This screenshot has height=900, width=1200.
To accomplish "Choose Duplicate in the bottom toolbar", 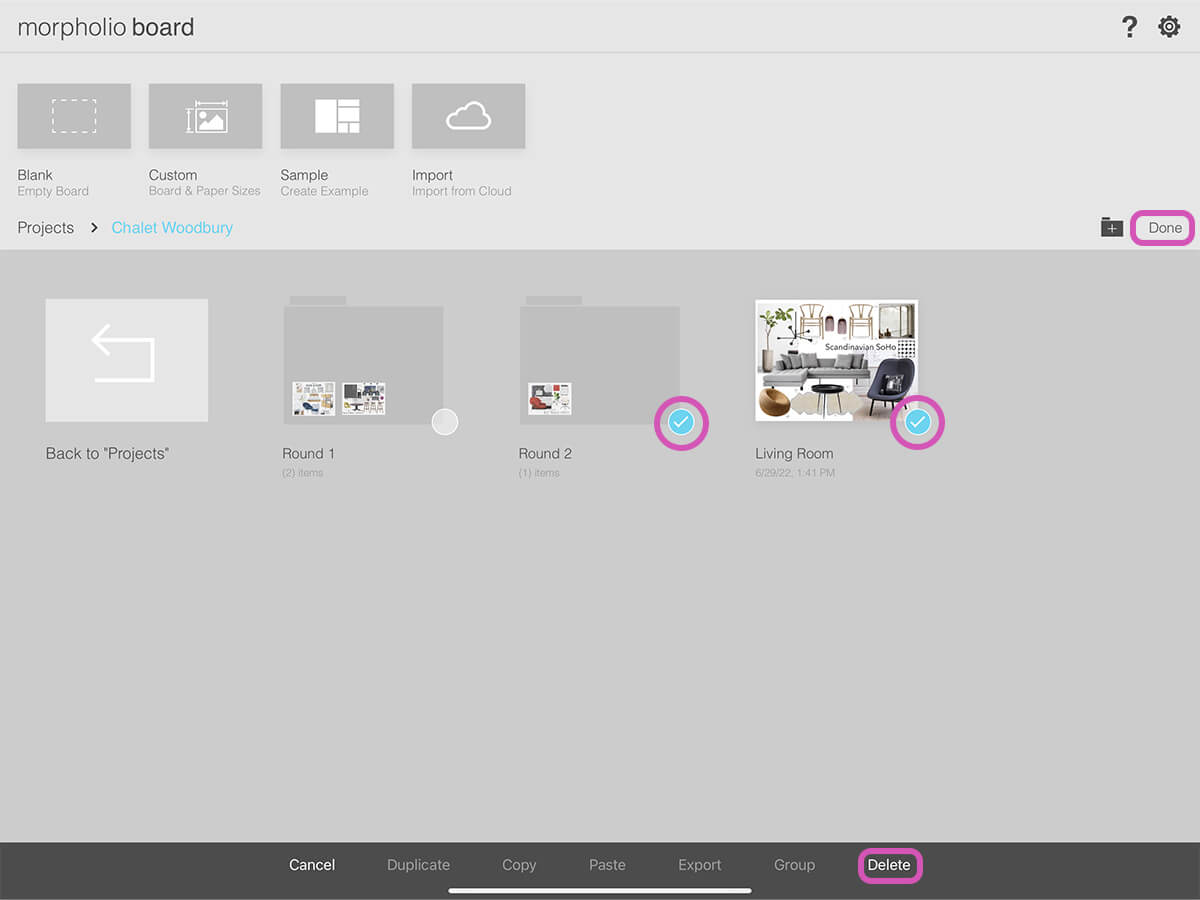I will point(418,865).
